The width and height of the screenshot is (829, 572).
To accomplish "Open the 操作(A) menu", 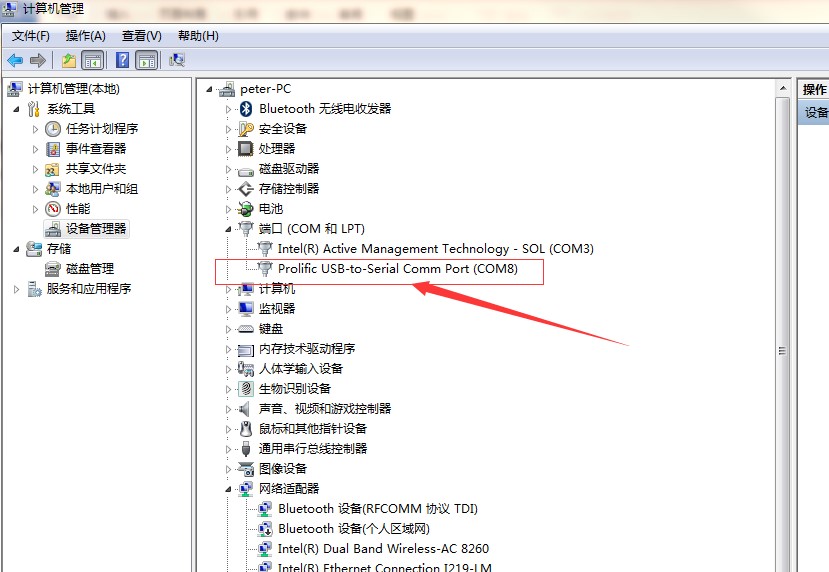I will tap(85, 36).
